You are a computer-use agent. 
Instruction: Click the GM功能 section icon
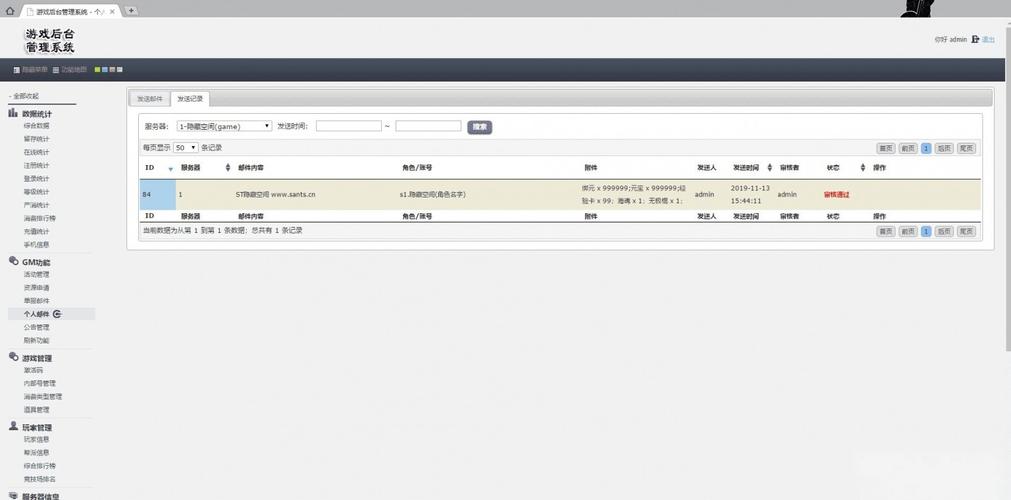[13, 261]
